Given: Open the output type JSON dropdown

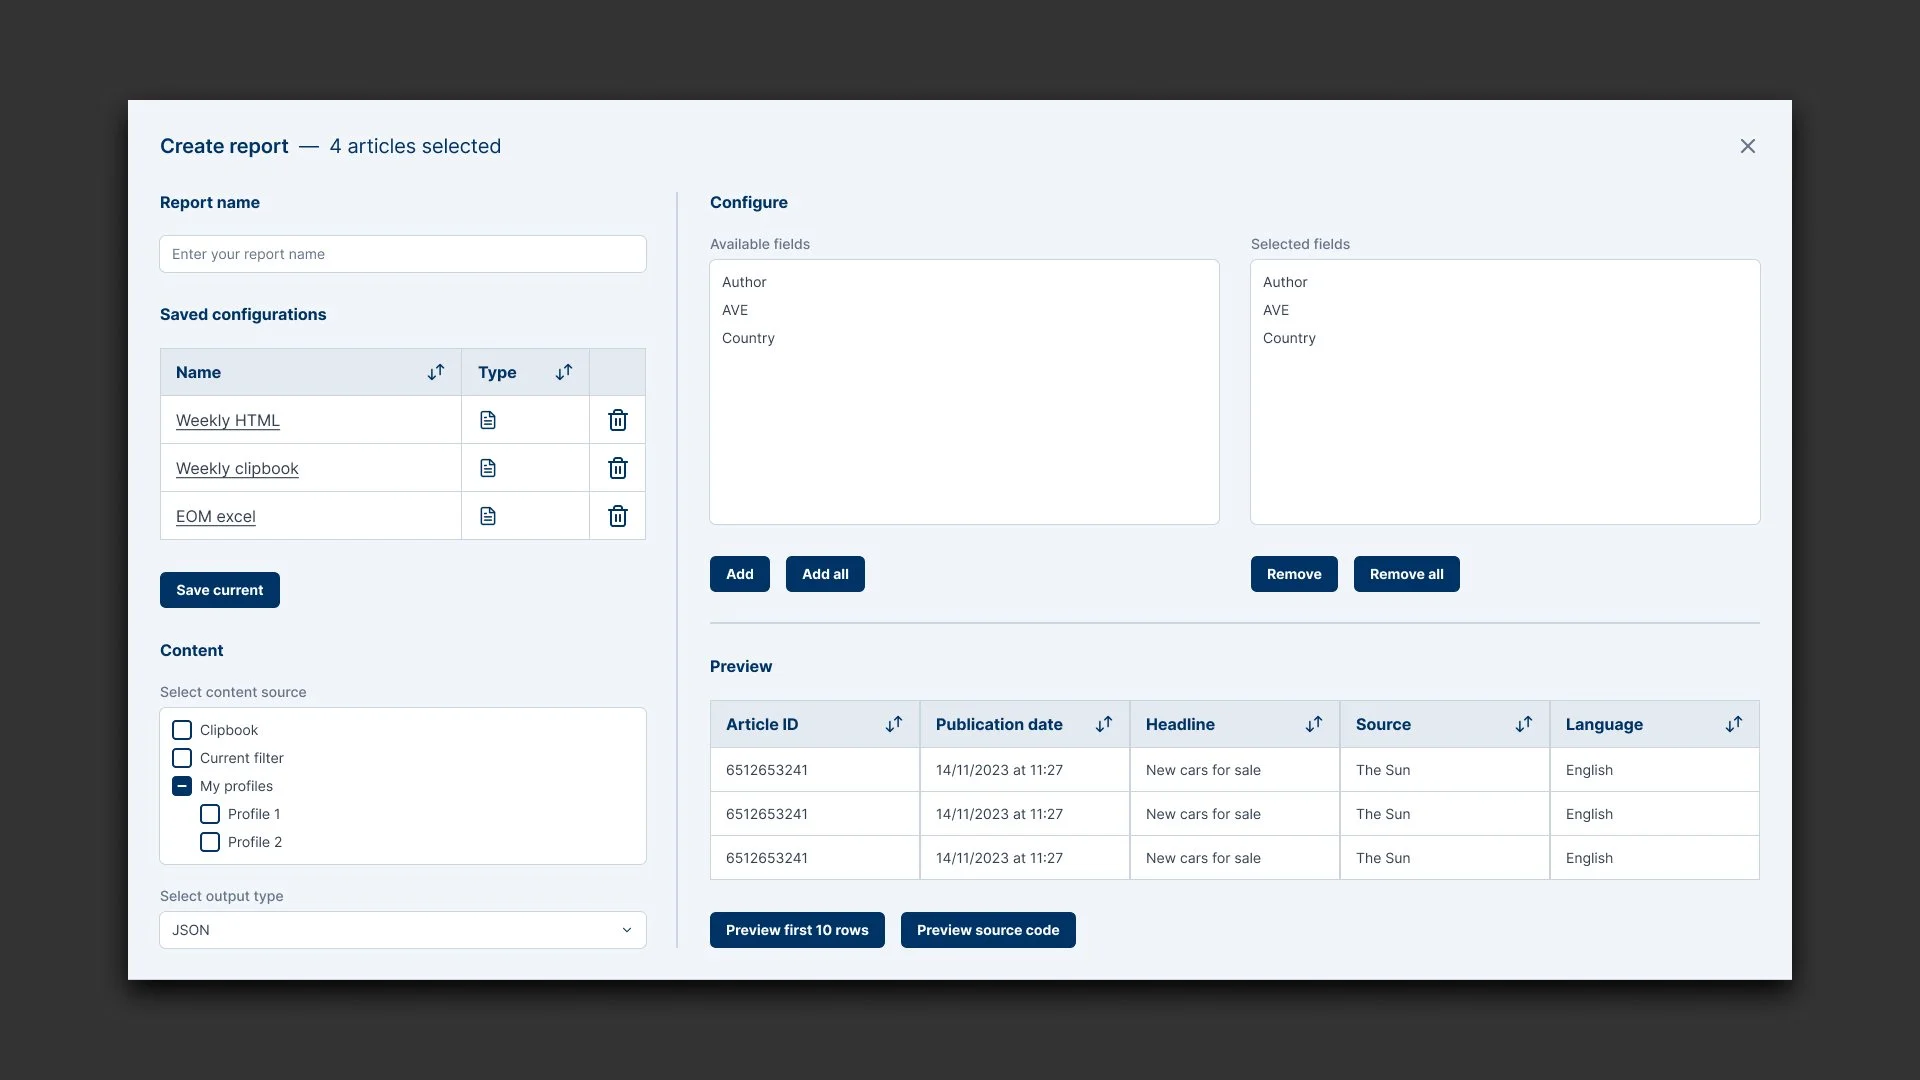Looking at the screenshot, I should coord(402,930).
